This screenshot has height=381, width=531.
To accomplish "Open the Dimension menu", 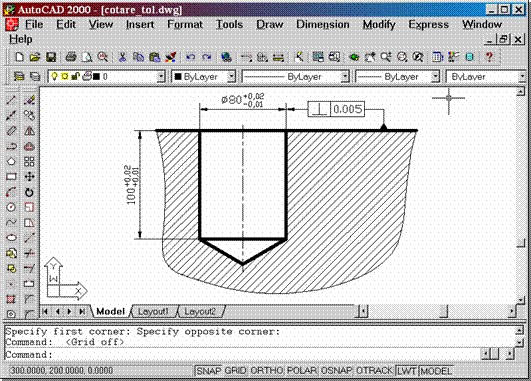I will pyautogui.click(x=323, y=24).
